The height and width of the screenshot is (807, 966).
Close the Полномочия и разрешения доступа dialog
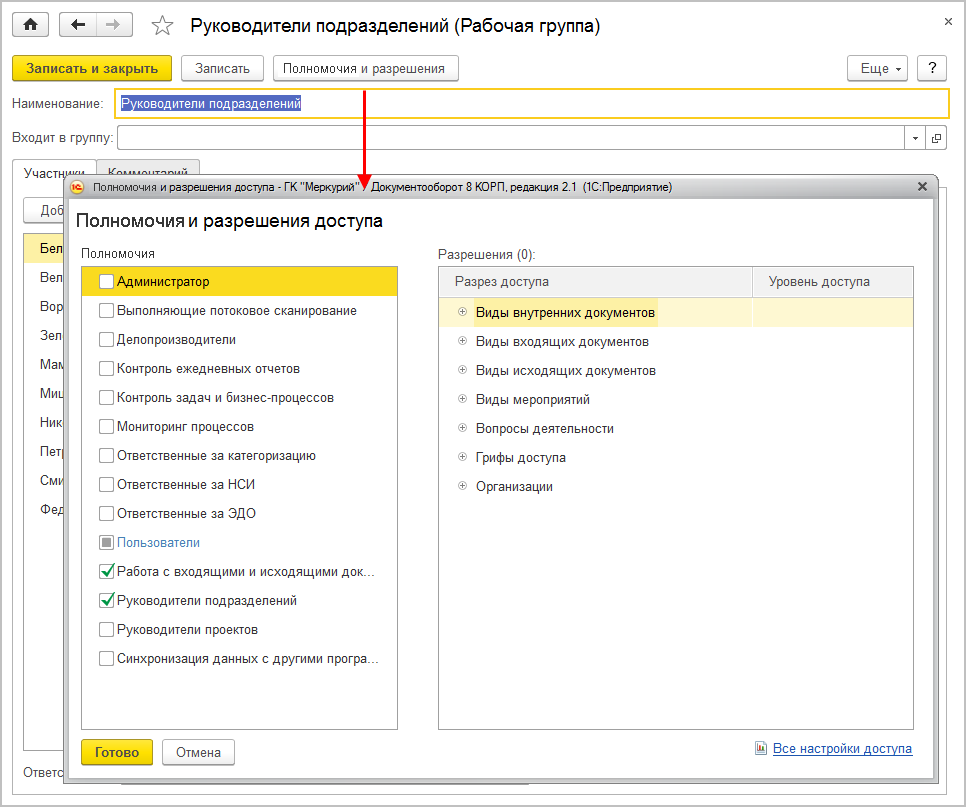tap(922, 186)
